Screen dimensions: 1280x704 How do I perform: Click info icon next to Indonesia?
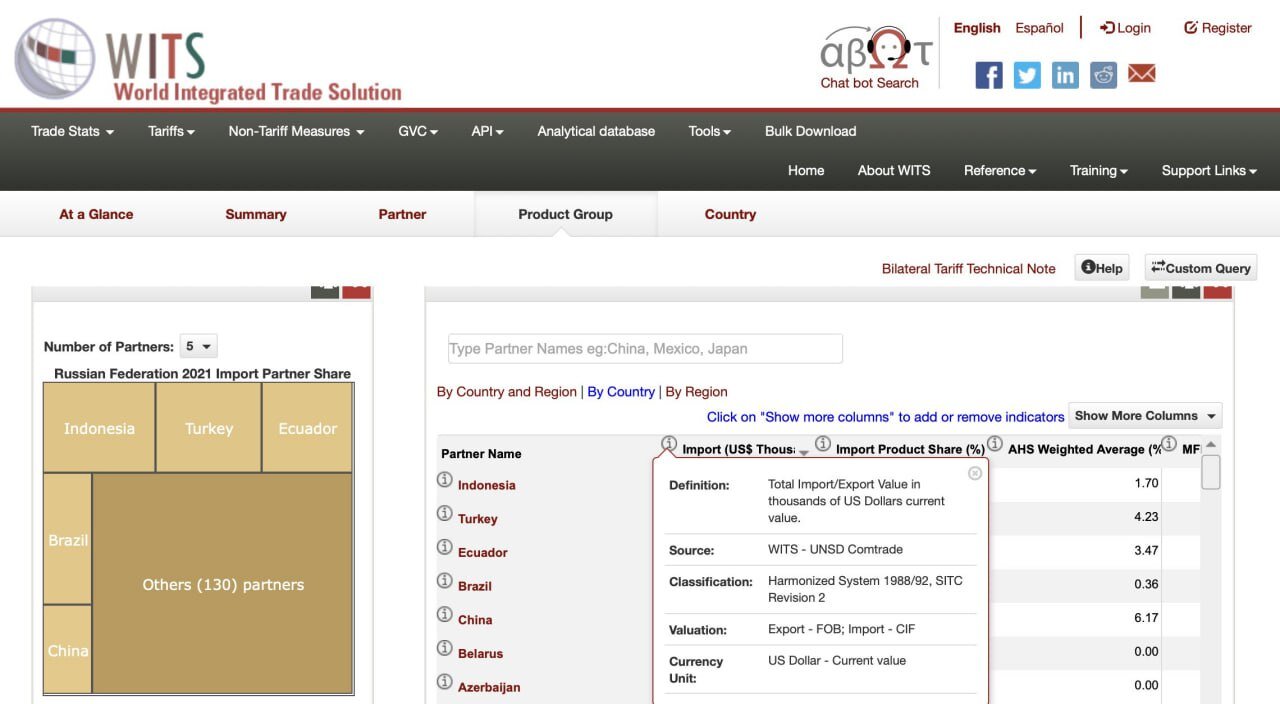[445, 480]
